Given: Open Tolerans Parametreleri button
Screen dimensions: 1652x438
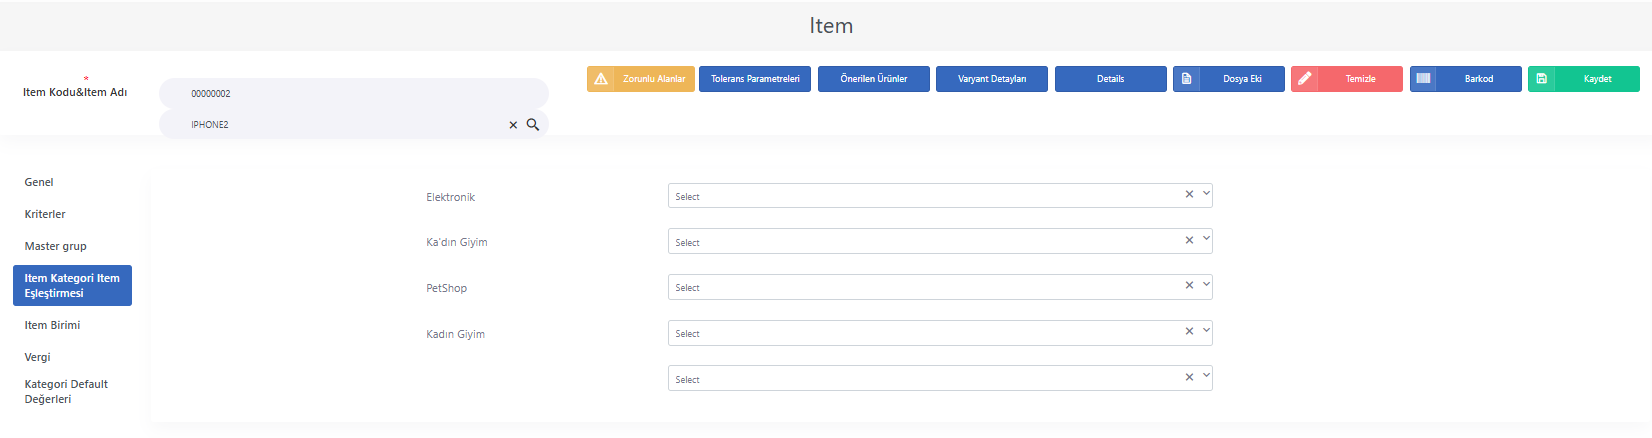Looking at the screenshot, I should (755, 79).
